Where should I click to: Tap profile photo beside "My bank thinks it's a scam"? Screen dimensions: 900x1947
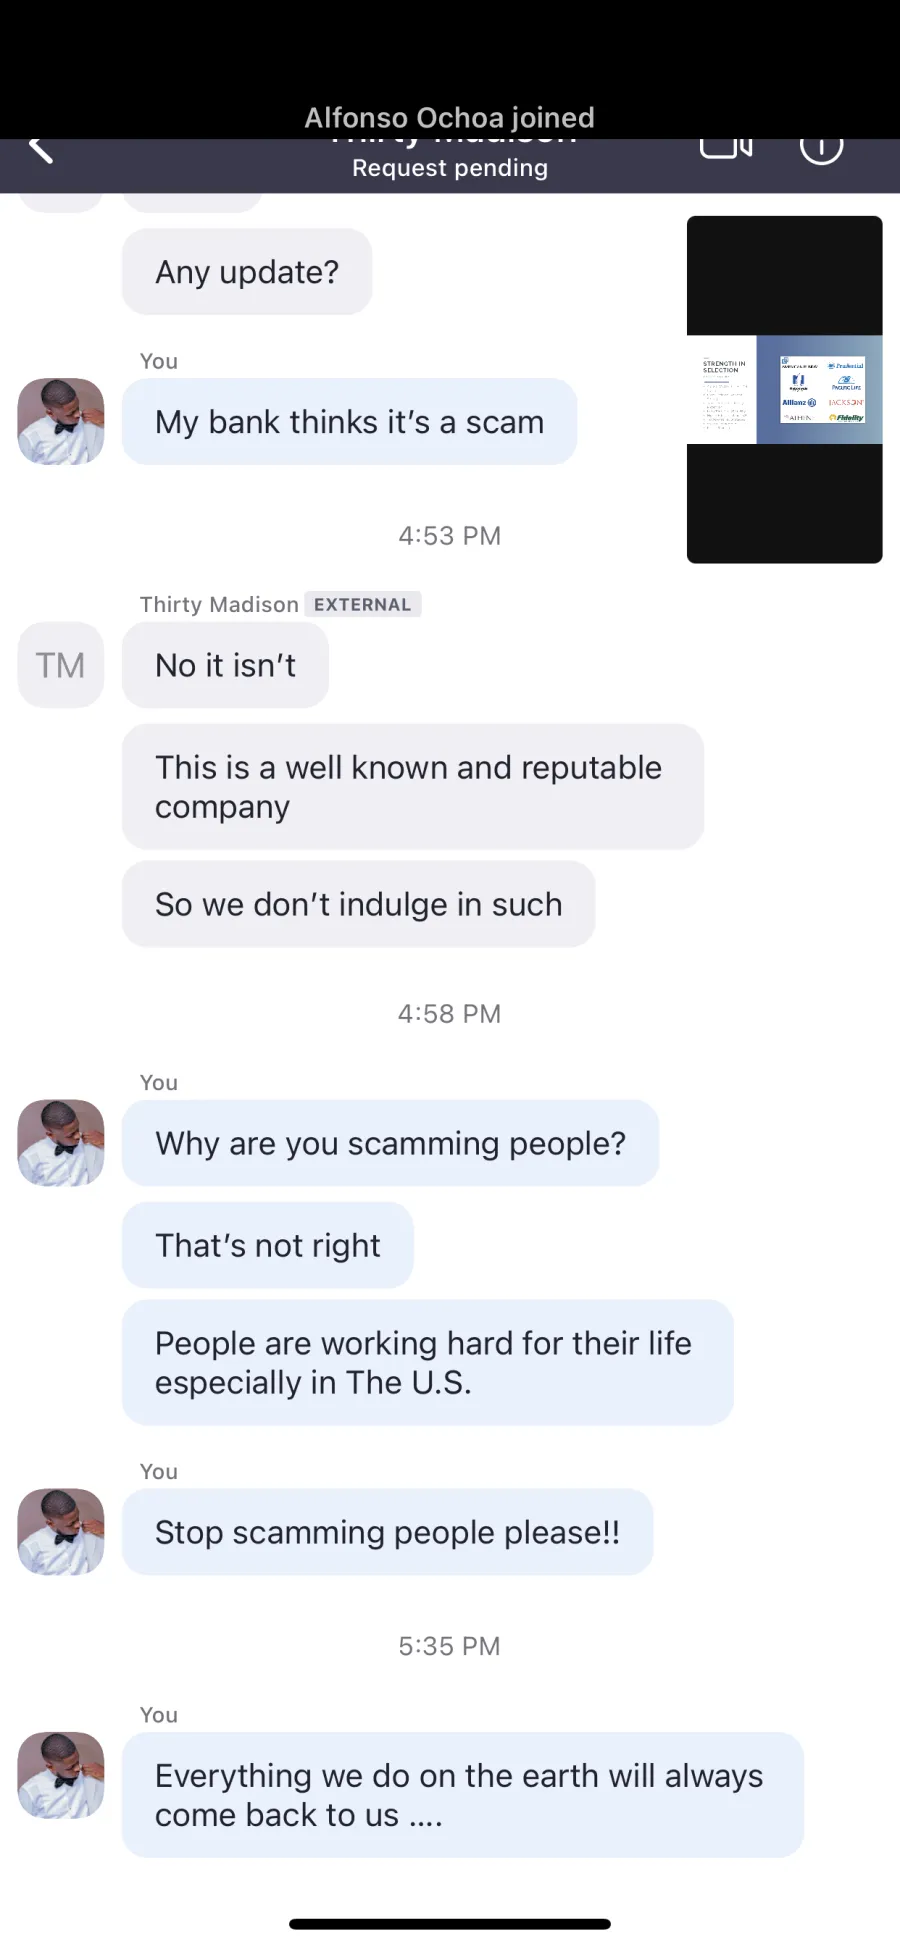[x=61, y=421]
